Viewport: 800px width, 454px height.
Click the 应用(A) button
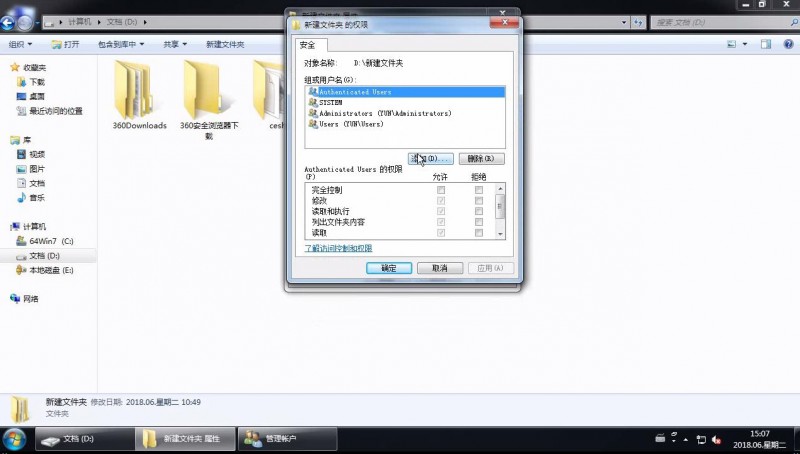tap(491, 268)
